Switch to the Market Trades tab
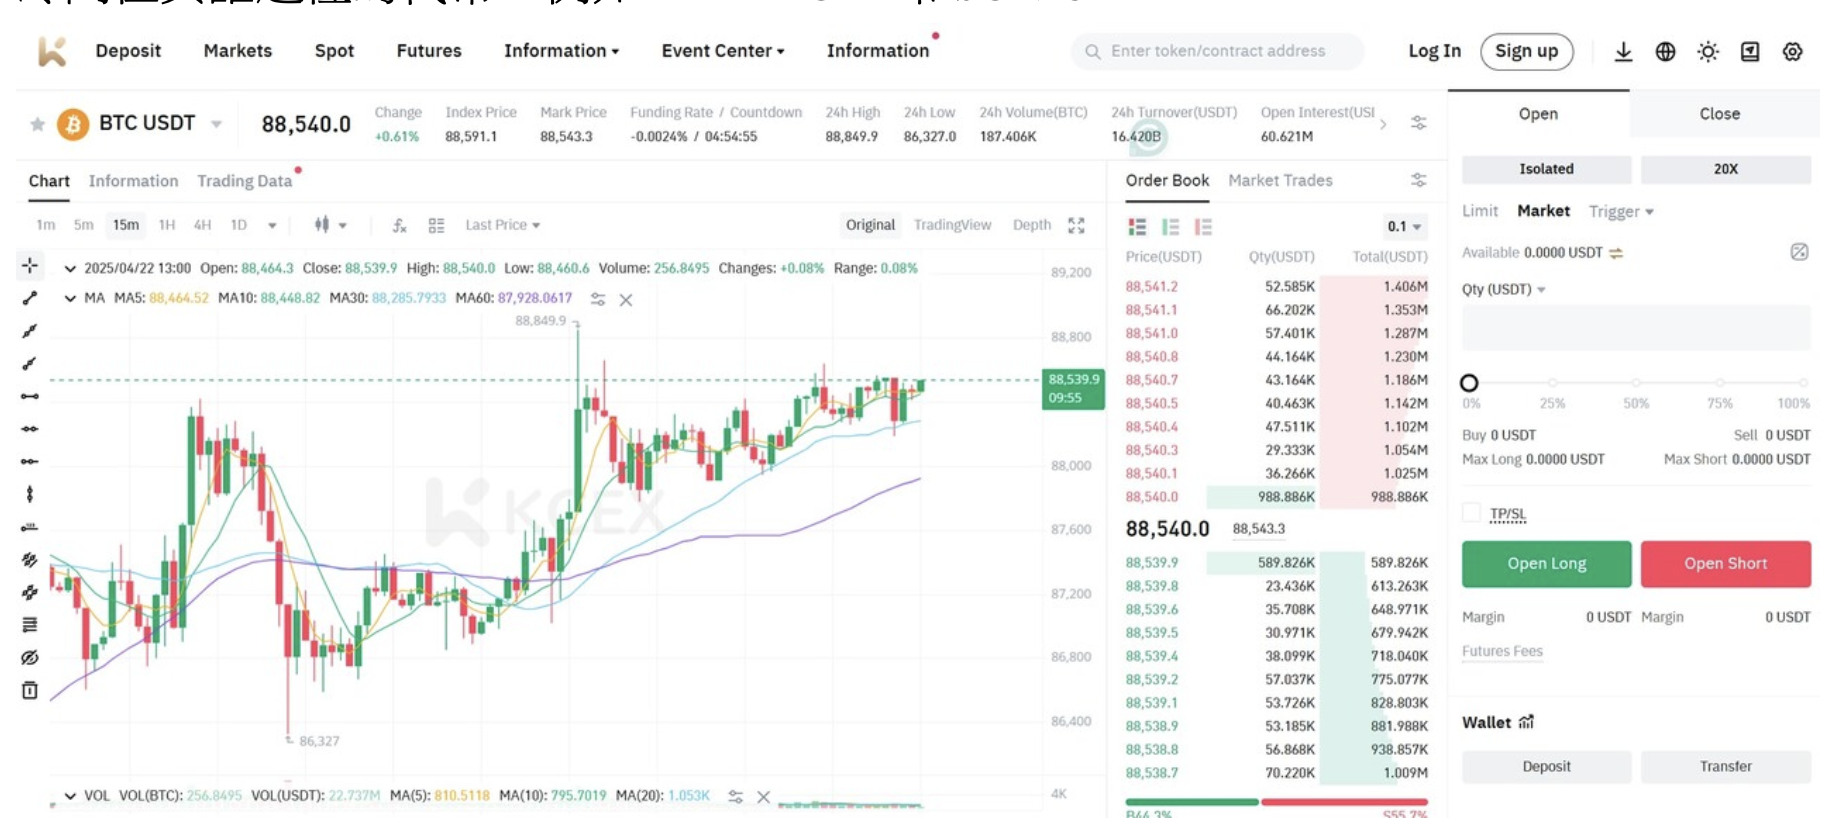The image size is (1826, 832). point(1280,180)
